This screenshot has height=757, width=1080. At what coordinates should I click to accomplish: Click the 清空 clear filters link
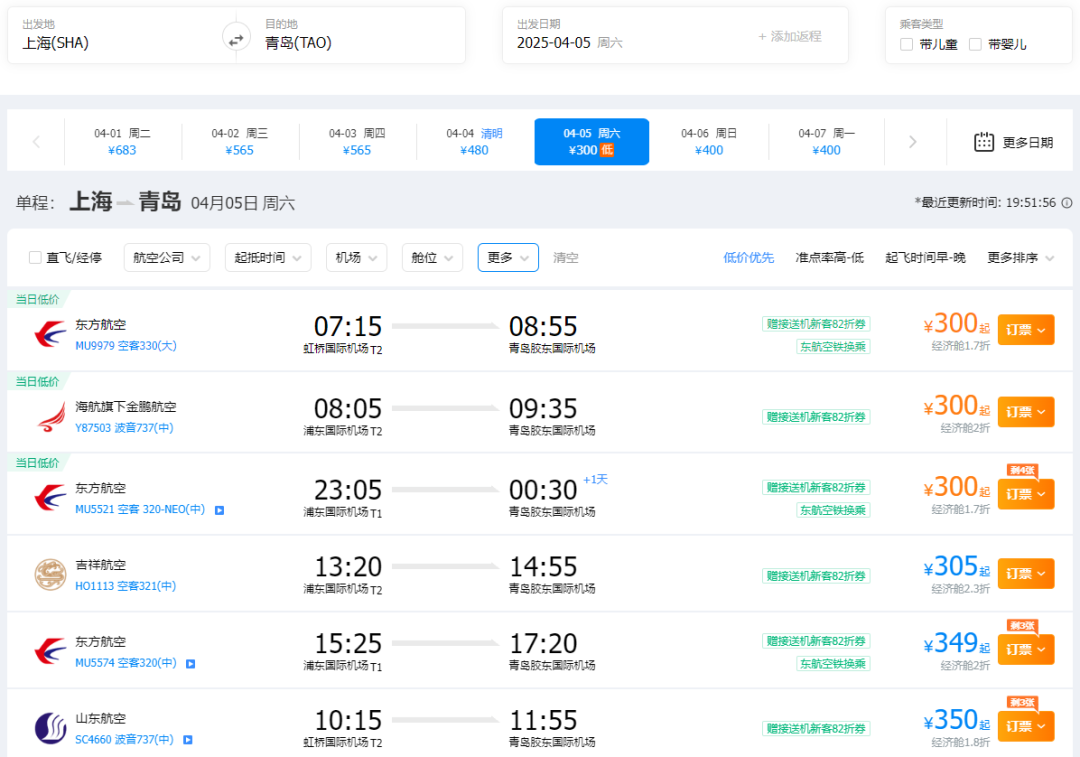click(566, 258)
